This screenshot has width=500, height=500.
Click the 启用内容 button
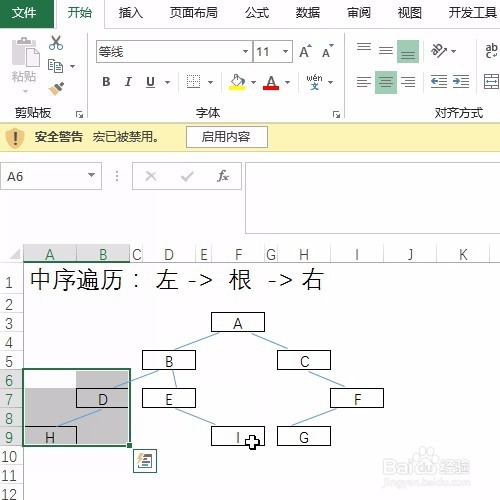tap(227, 137)
